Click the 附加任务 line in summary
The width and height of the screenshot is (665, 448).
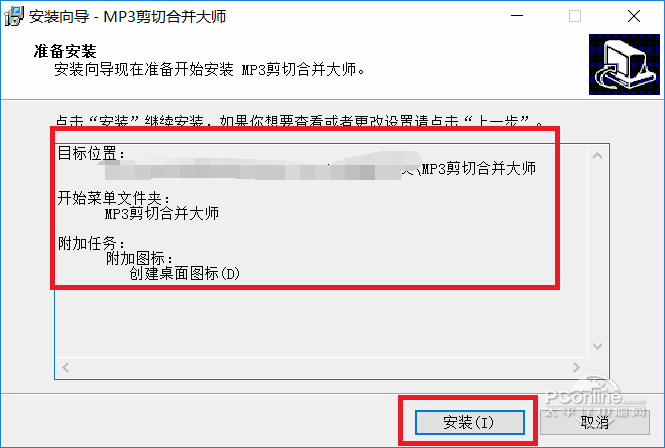point(91,243)
